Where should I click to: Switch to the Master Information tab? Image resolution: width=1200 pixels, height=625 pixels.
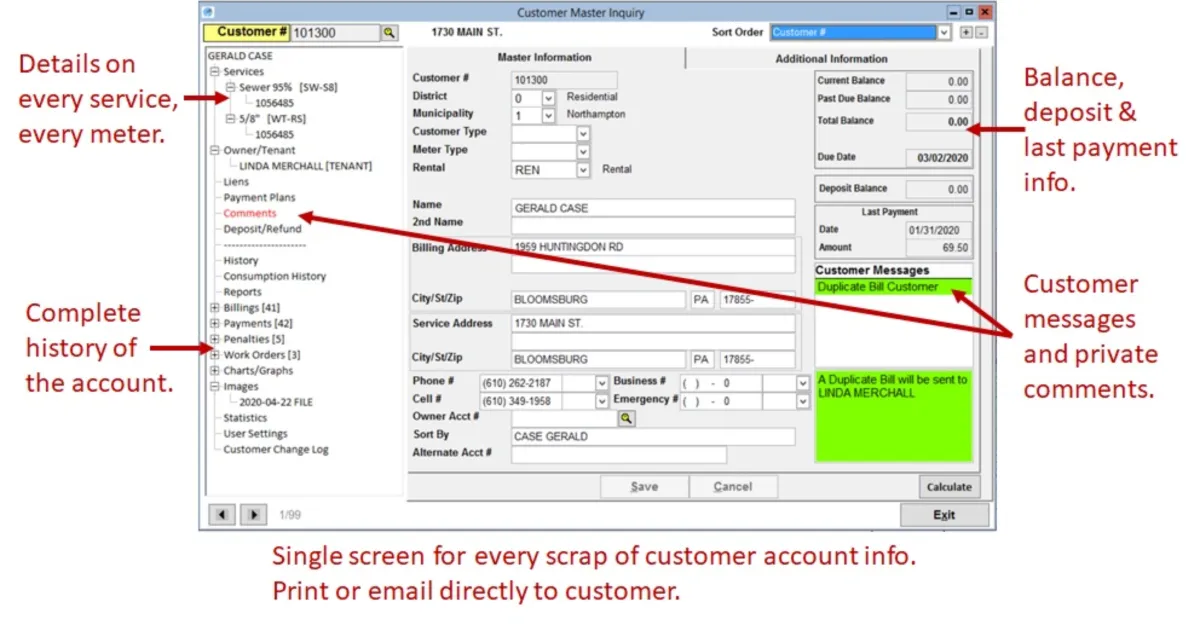(x=544, y=57)
